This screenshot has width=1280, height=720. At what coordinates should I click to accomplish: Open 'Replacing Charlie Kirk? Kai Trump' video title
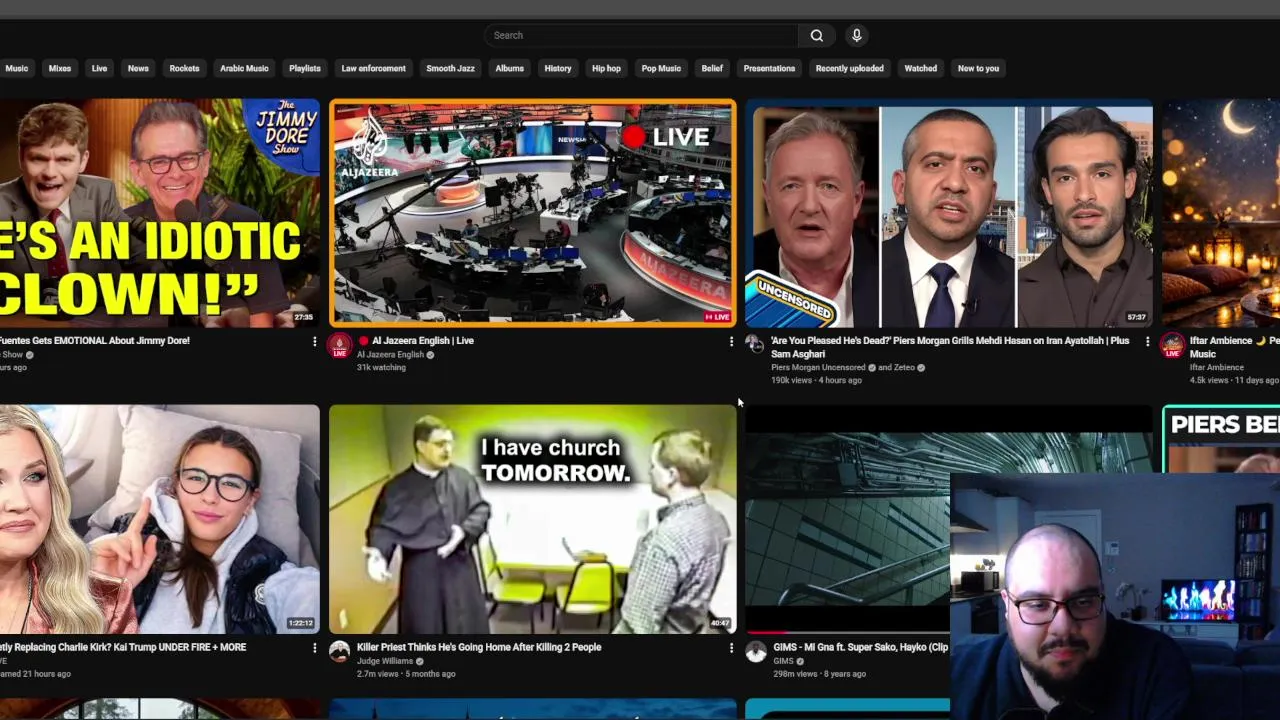(123, 648)
